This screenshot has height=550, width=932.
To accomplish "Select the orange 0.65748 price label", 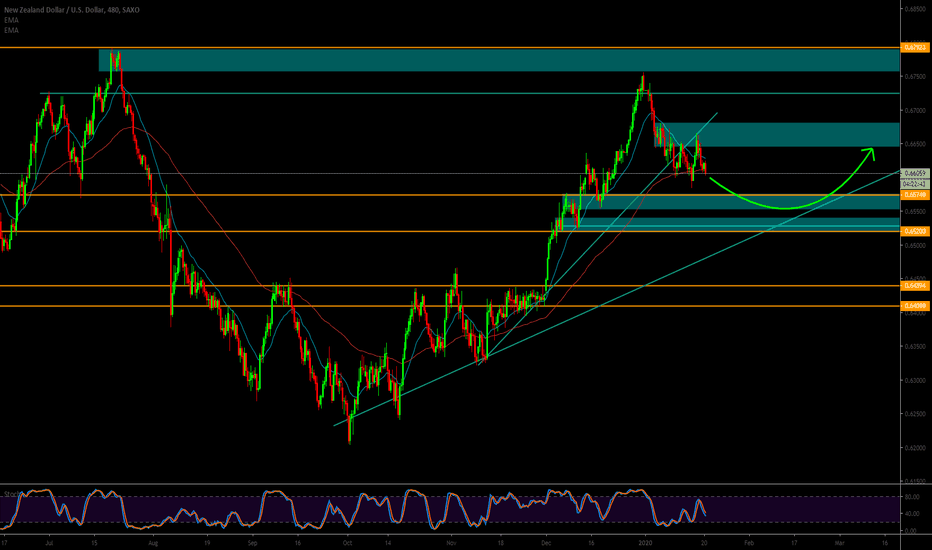I will pyautogui.click(x=915, y=195).
